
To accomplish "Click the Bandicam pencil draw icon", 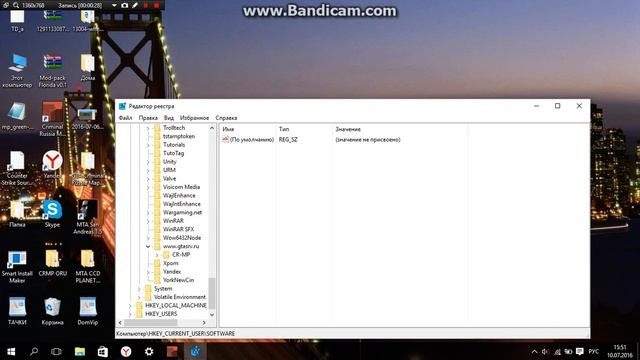I will point(135,5).
